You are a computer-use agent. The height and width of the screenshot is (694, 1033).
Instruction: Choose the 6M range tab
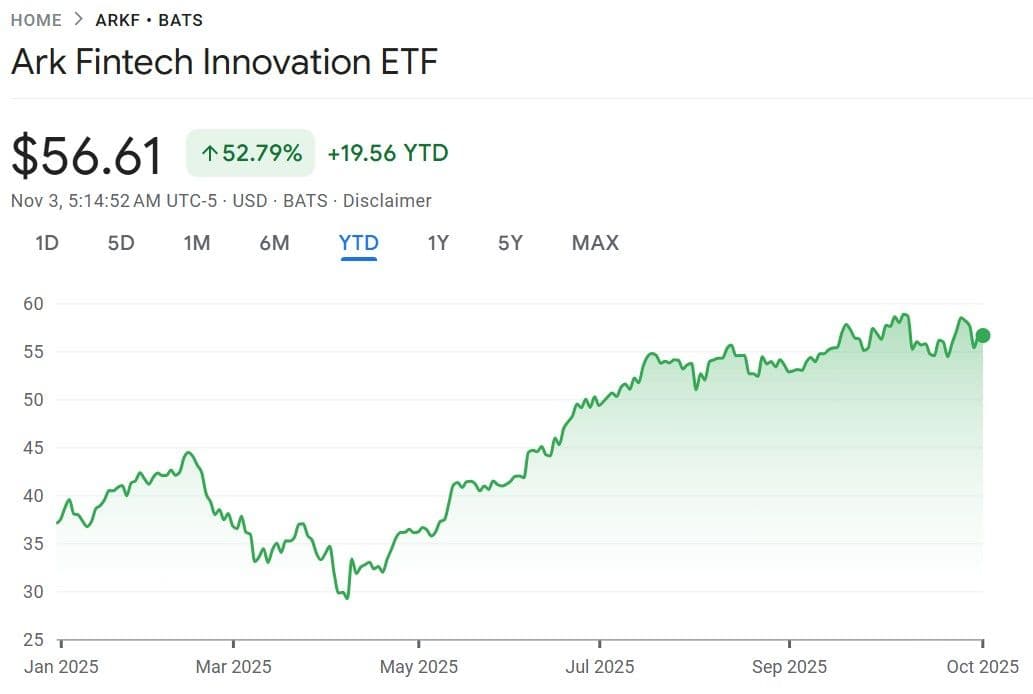274,242
